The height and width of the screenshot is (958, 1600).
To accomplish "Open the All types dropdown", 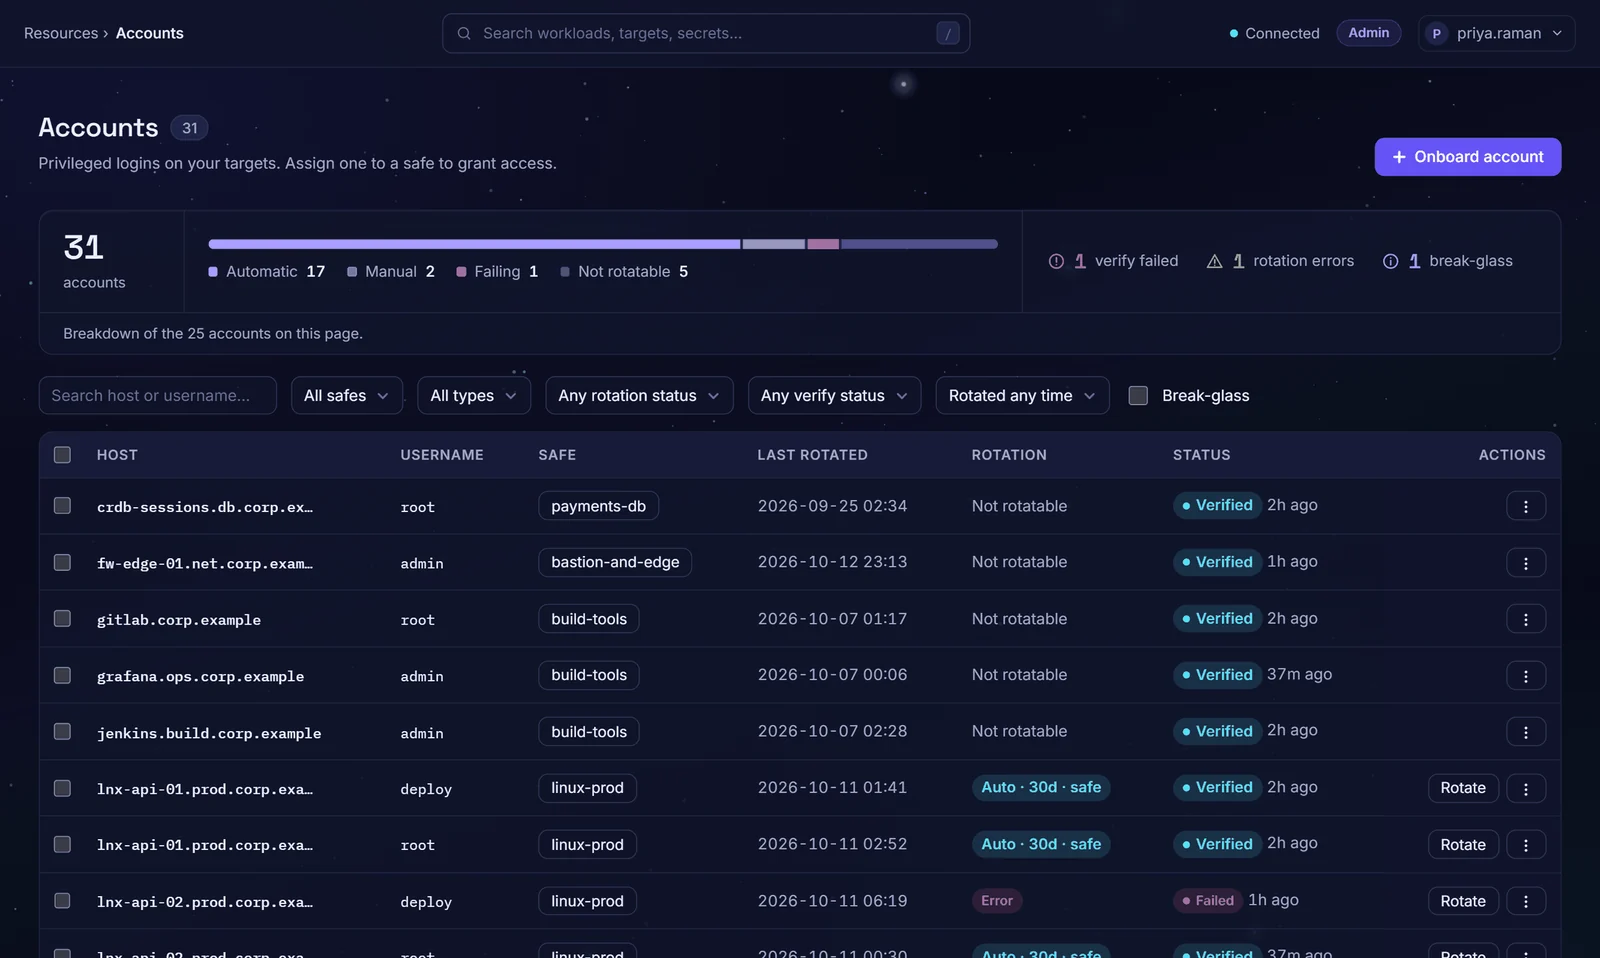I will click(474, 395).
